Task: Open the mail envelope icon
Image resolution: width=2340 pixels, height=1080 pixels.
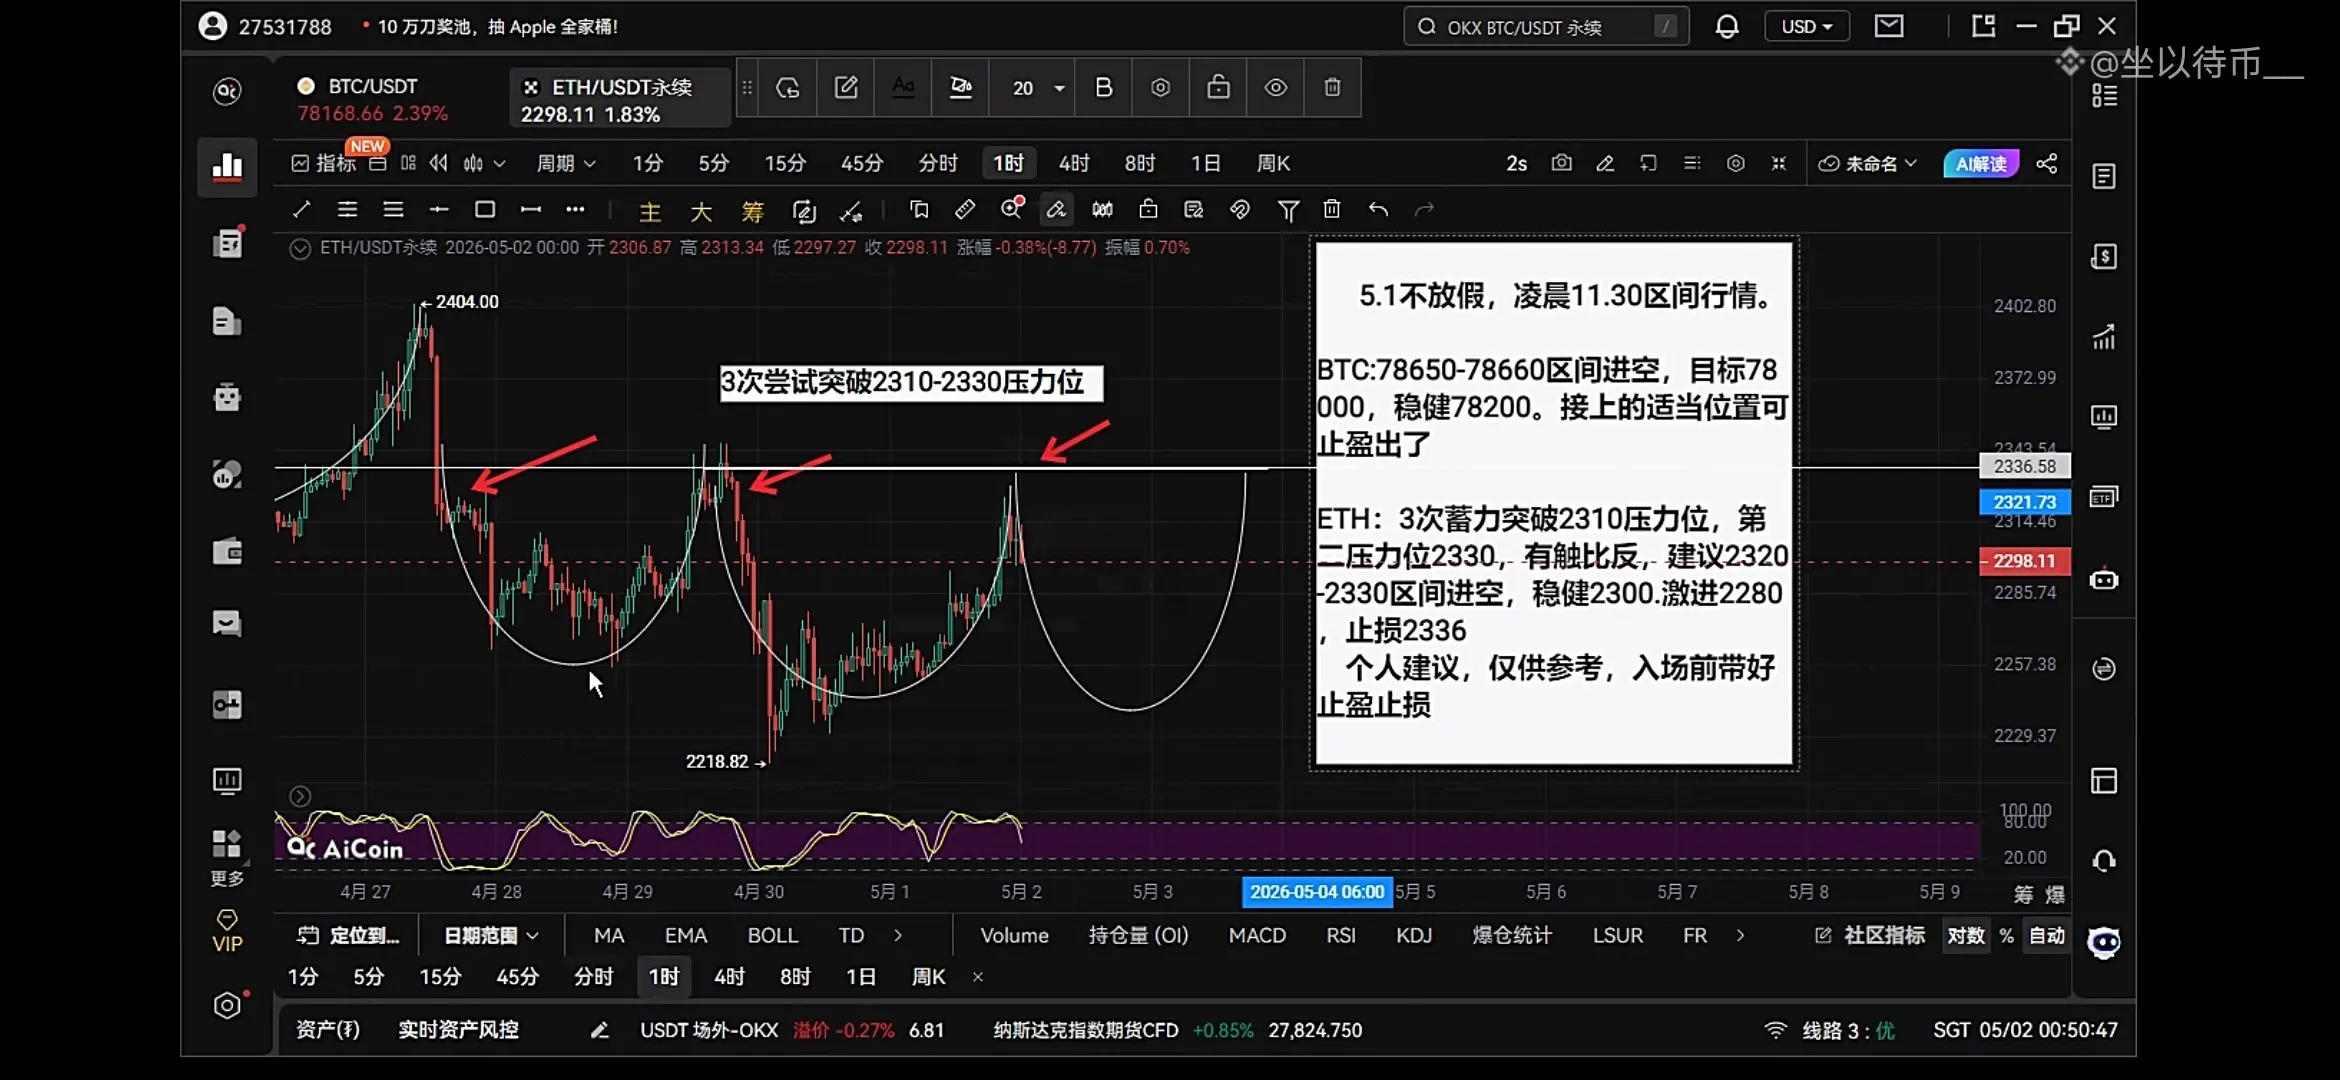Action: coord(1889,26)
